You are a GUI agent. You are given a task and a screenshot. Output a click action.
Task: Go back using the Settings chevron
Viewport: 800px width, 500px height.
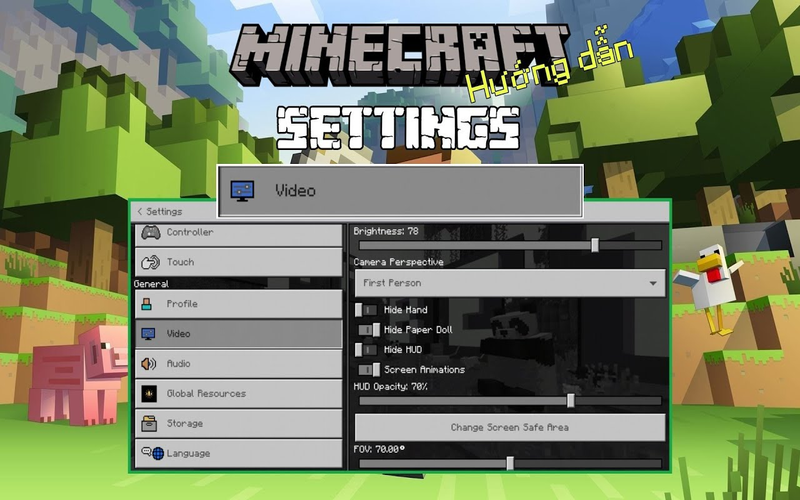(x=140, y=212)
